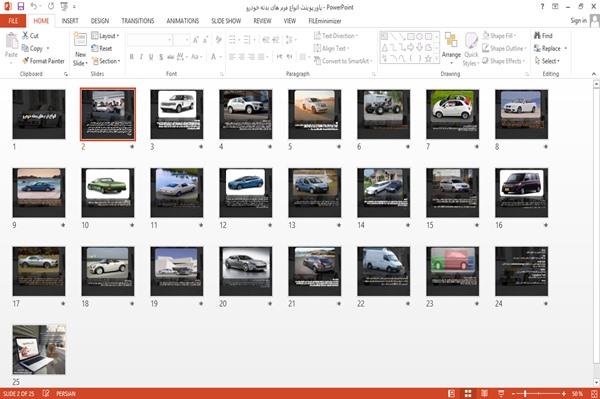Click the Cut scissors icon
The width and height of the screenshot is (600, 399).
click(x=25, y=36)
